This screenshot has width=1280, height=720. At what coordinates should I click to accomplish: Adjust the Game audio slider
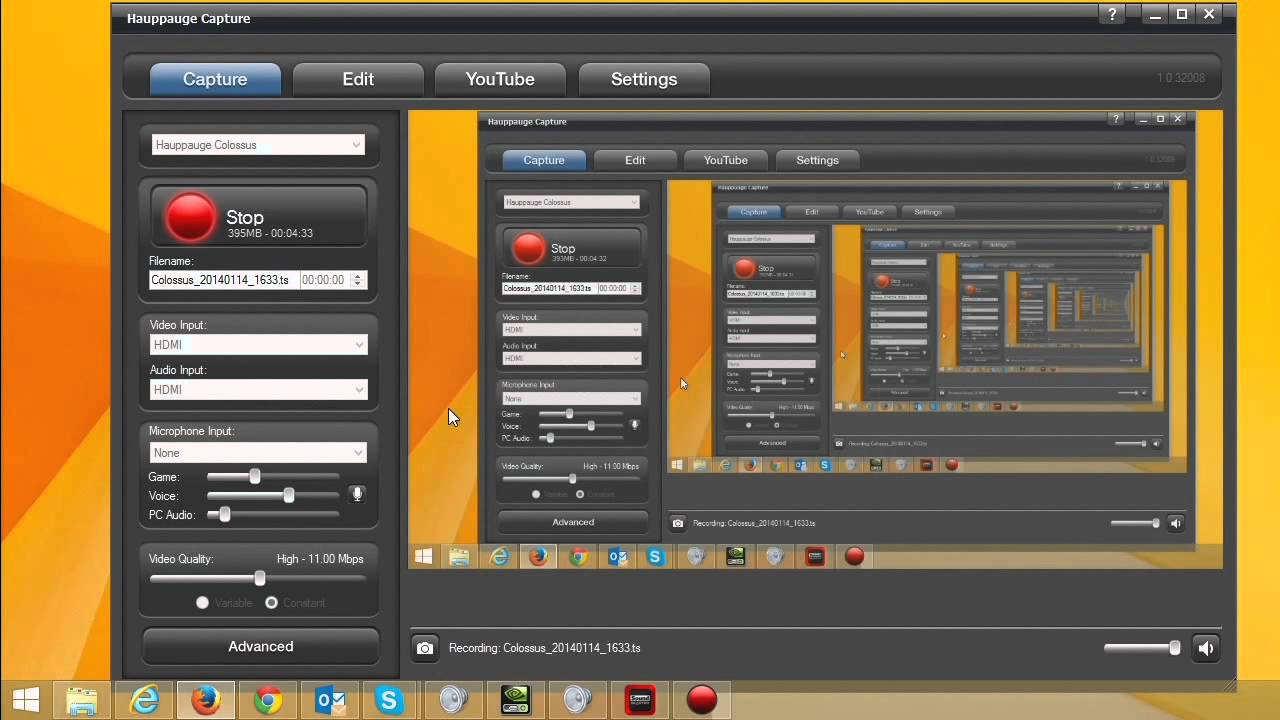tap(255, 477)
